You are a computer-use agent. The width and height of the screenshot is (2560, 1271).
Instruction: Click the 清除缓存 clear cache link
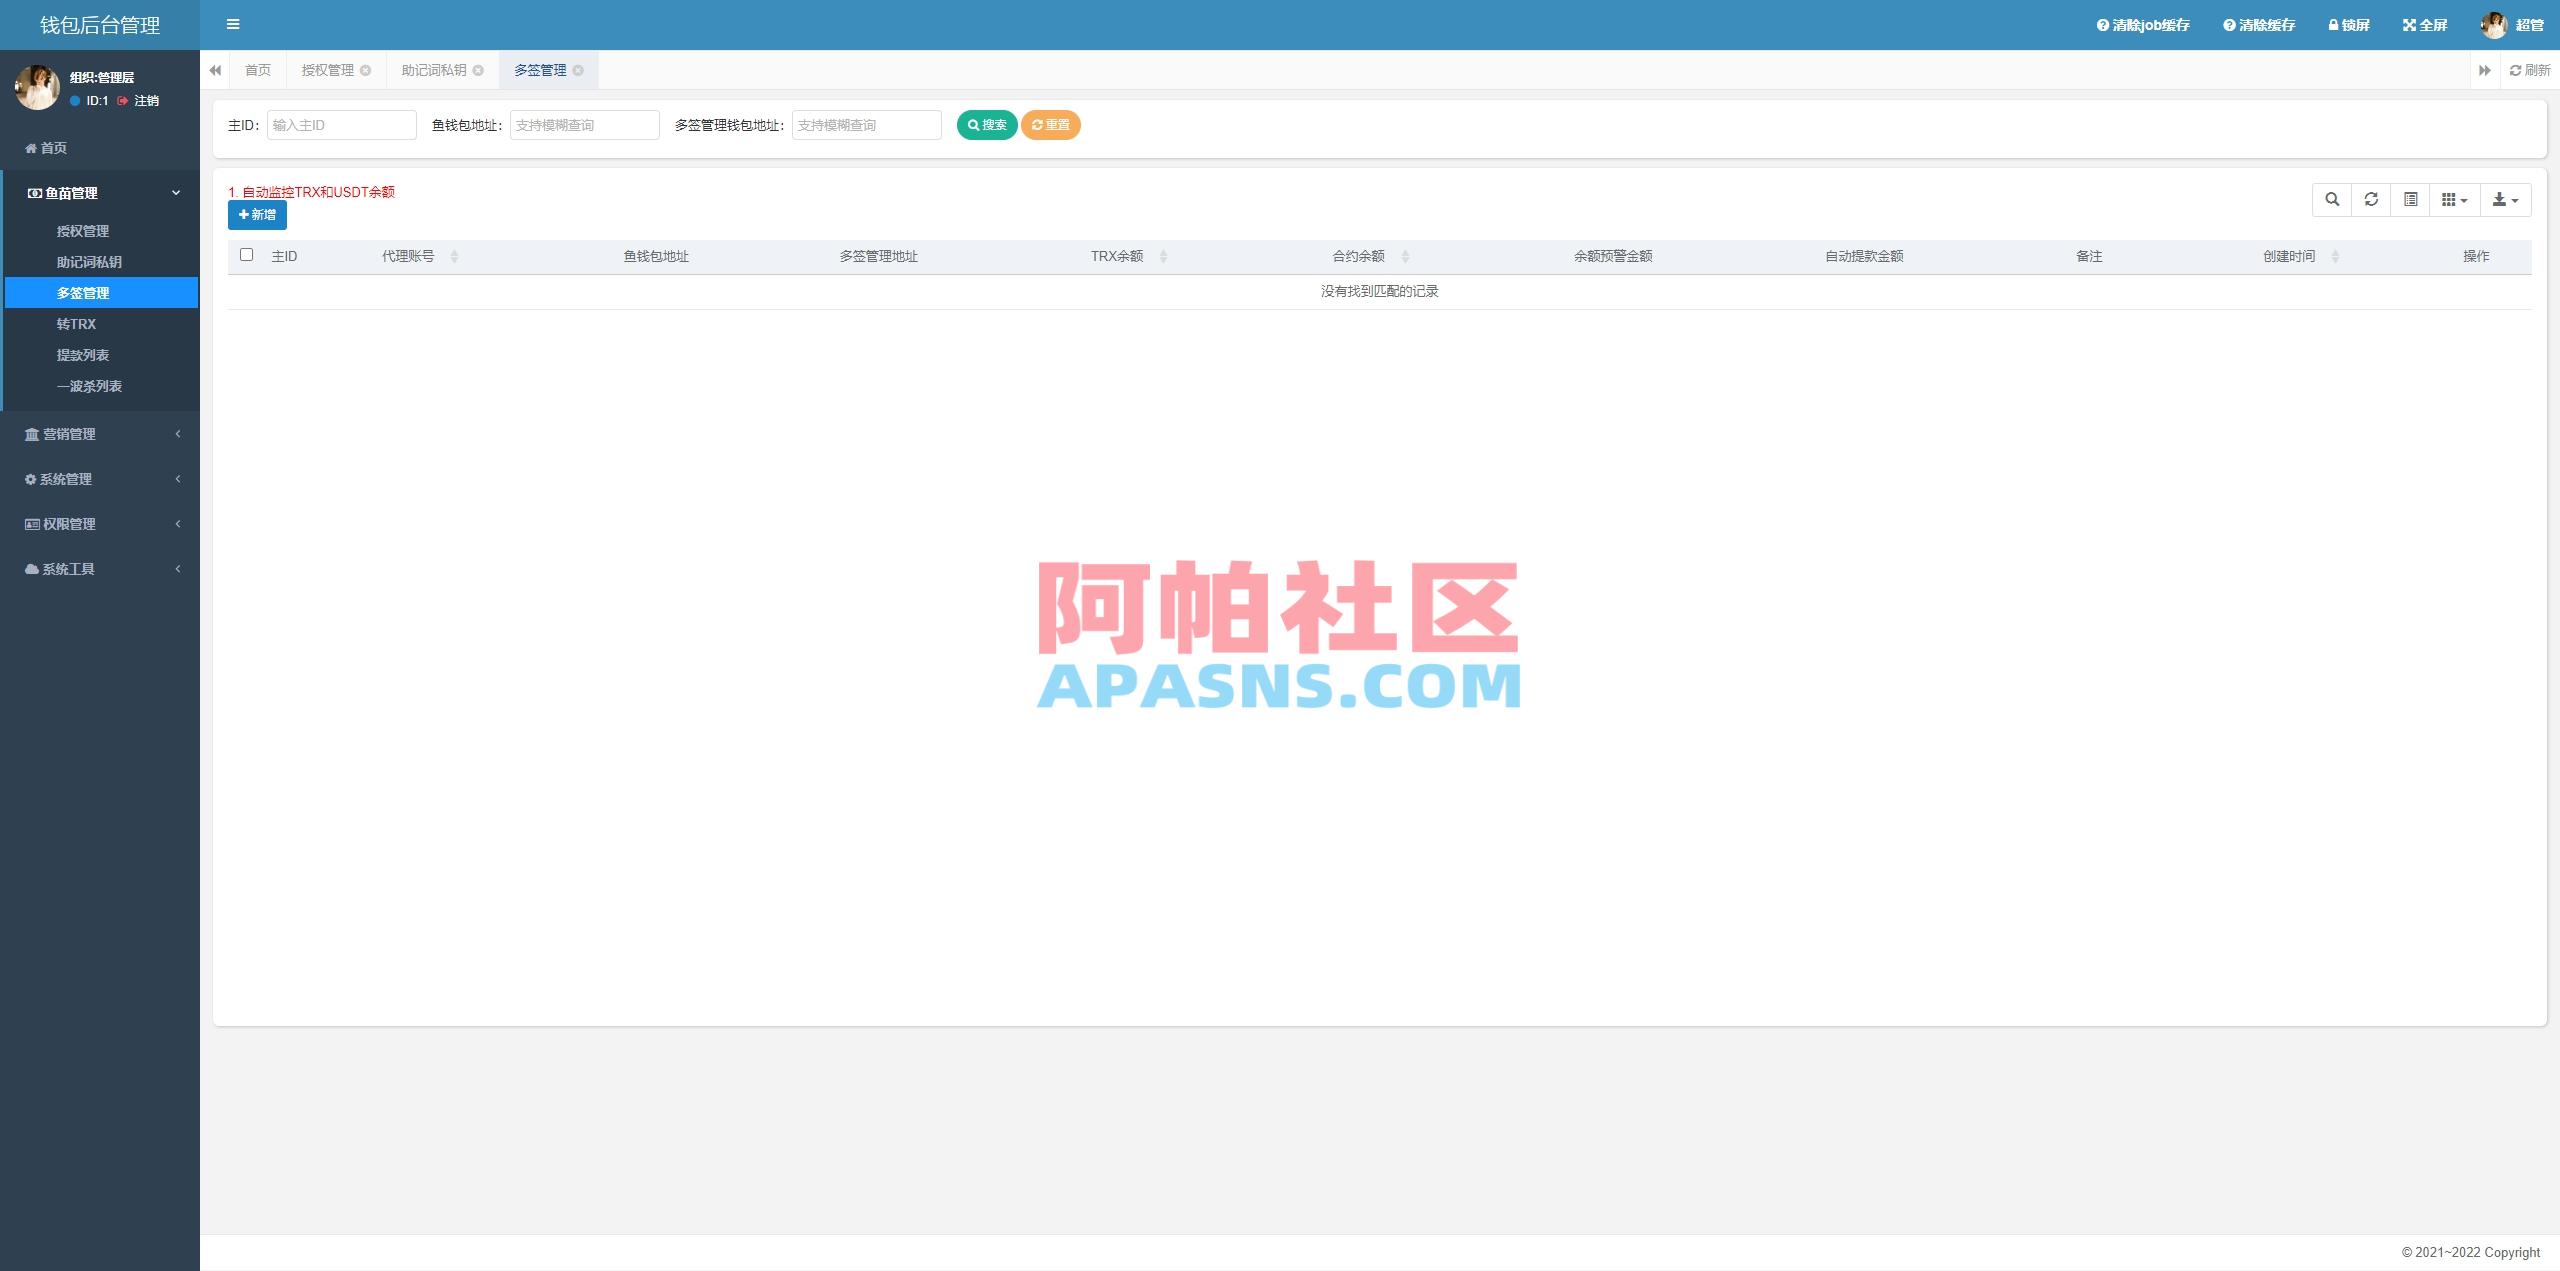pos(2260,24)
